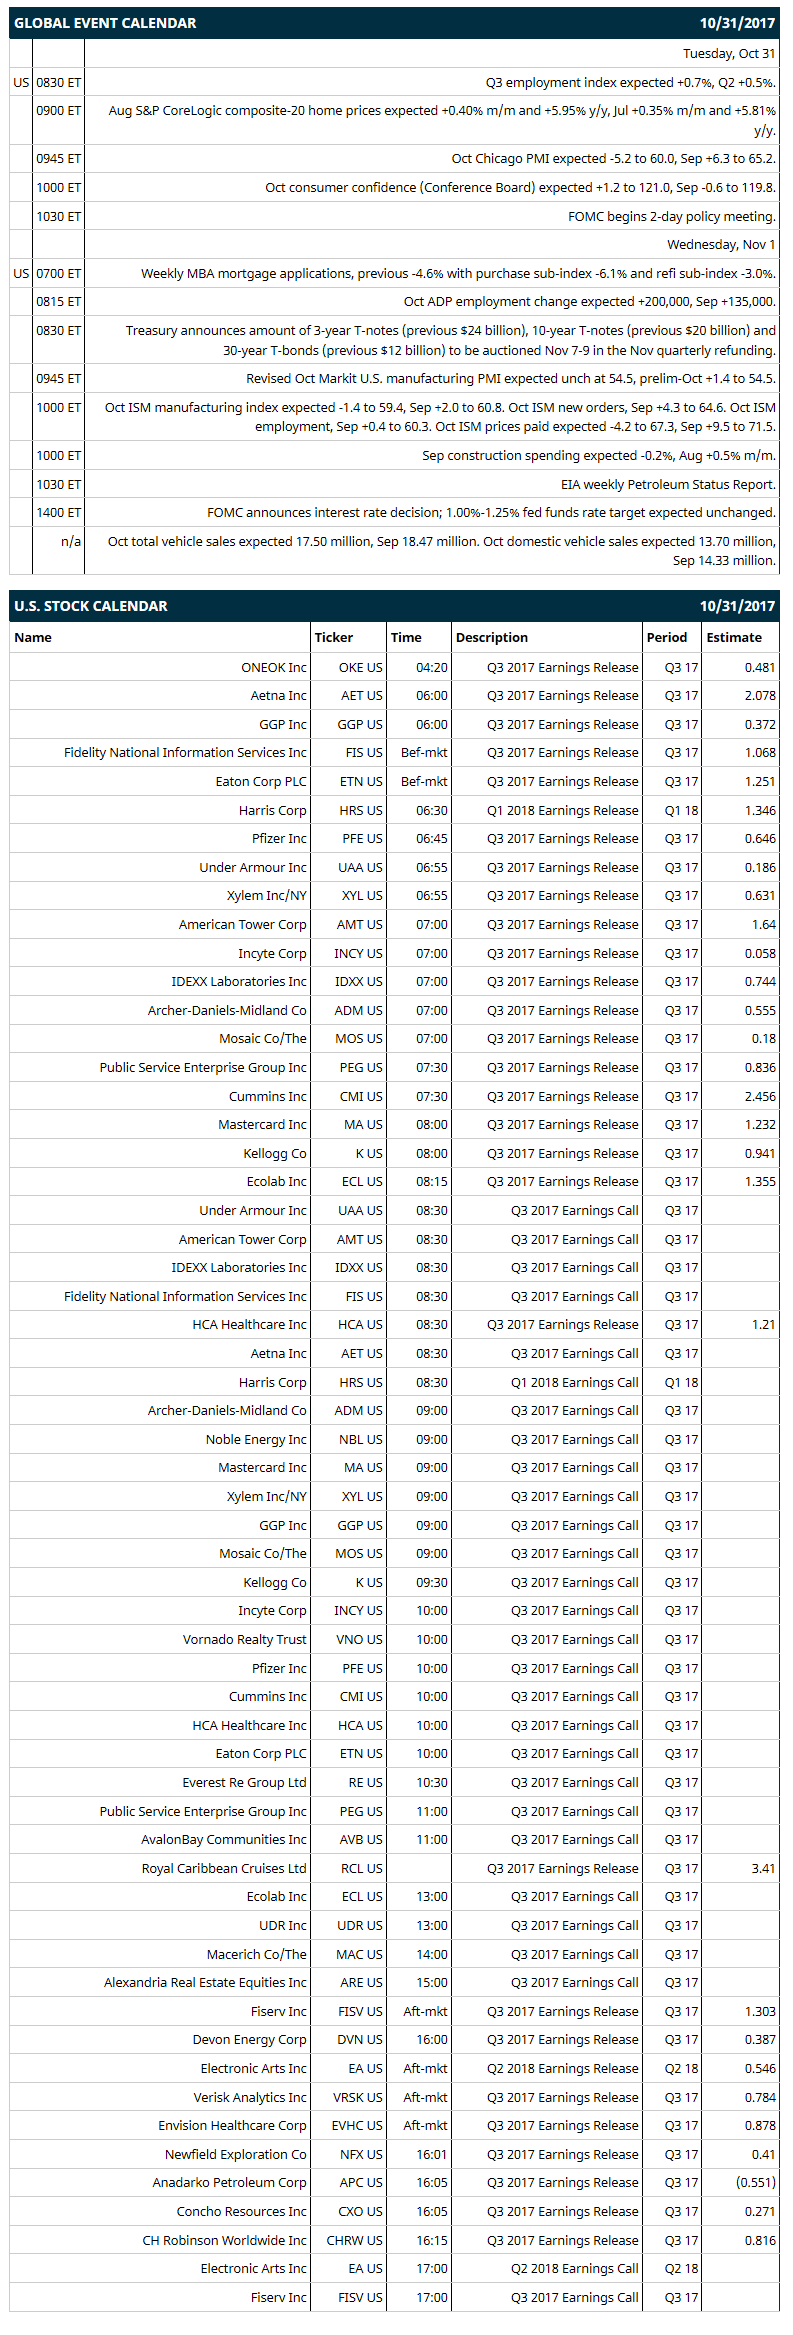Select the Oct Chicago PMI event text
This screenshot has width=793, height=2335.
pyautogui.click(x=614, y=158)
